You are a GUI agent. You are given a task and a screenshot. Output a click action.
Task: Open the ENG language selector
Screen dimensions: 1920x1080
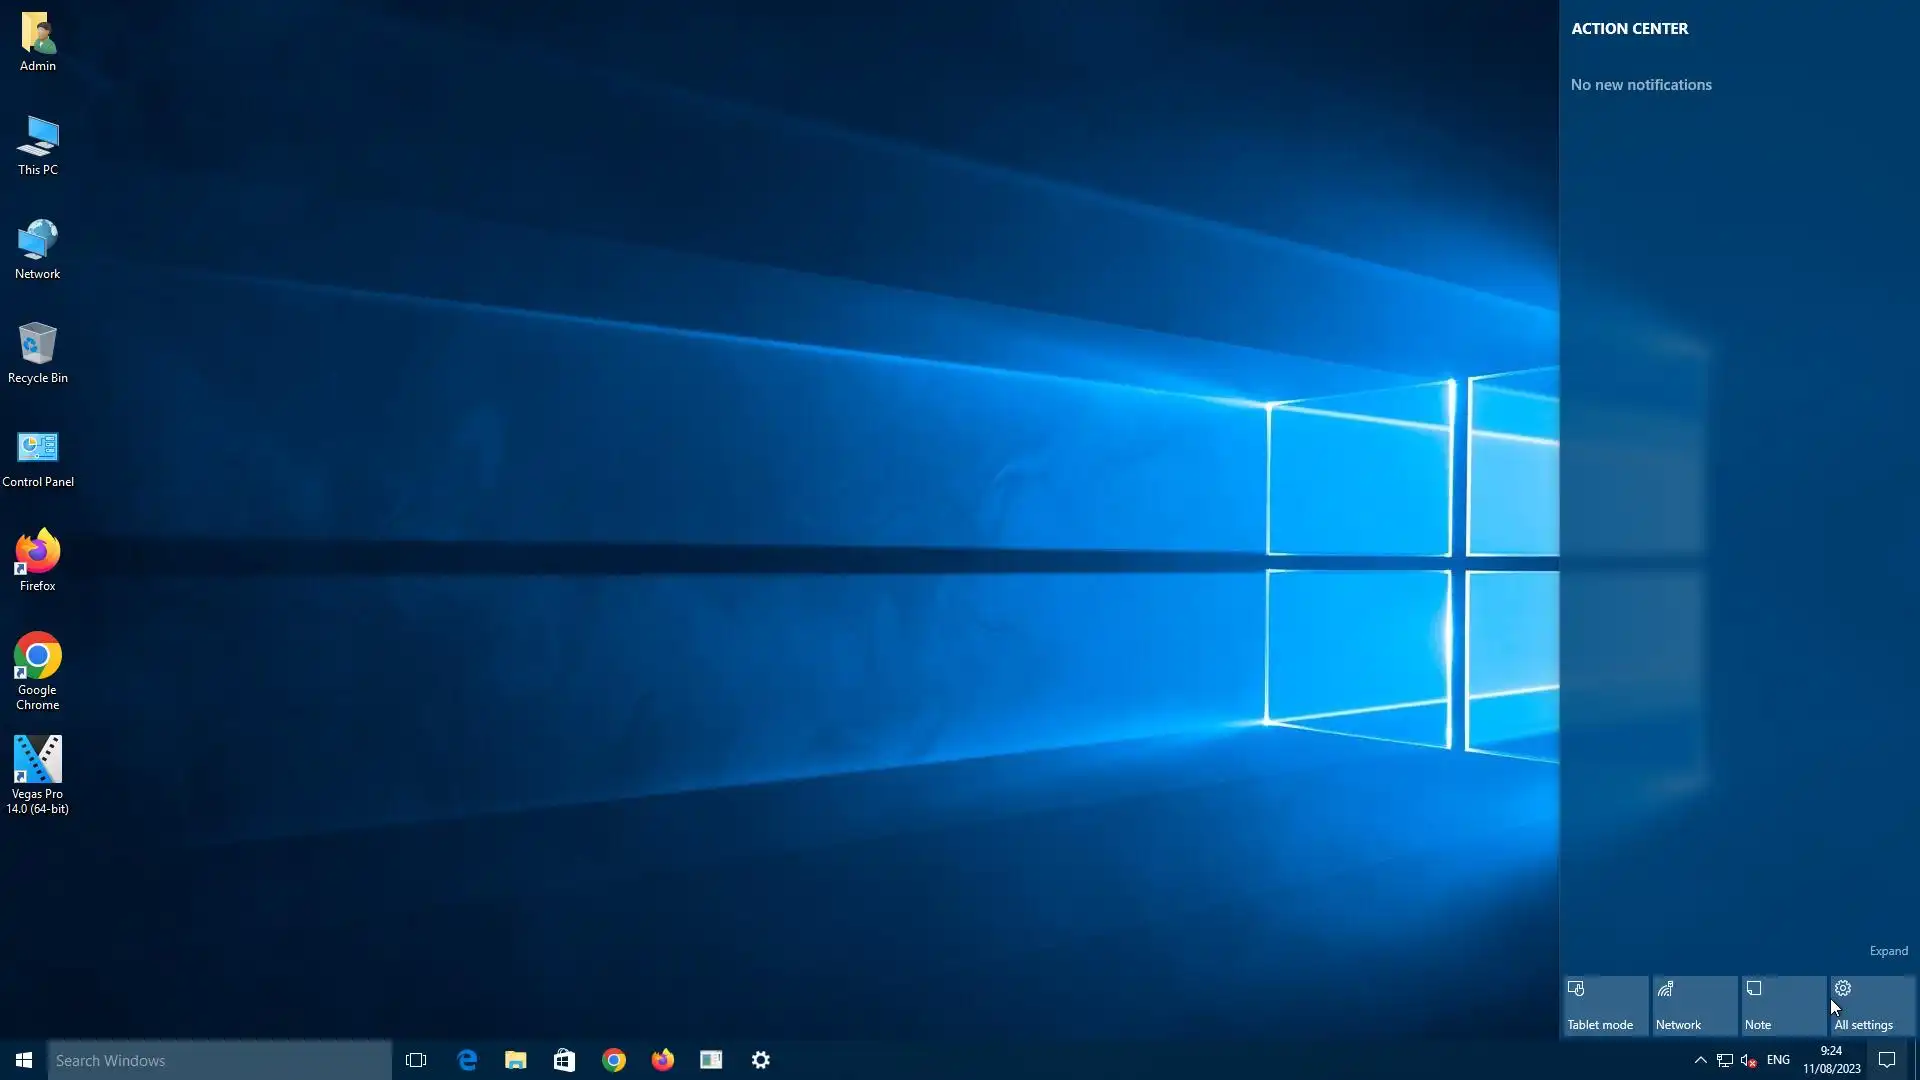(1778, 1060)
